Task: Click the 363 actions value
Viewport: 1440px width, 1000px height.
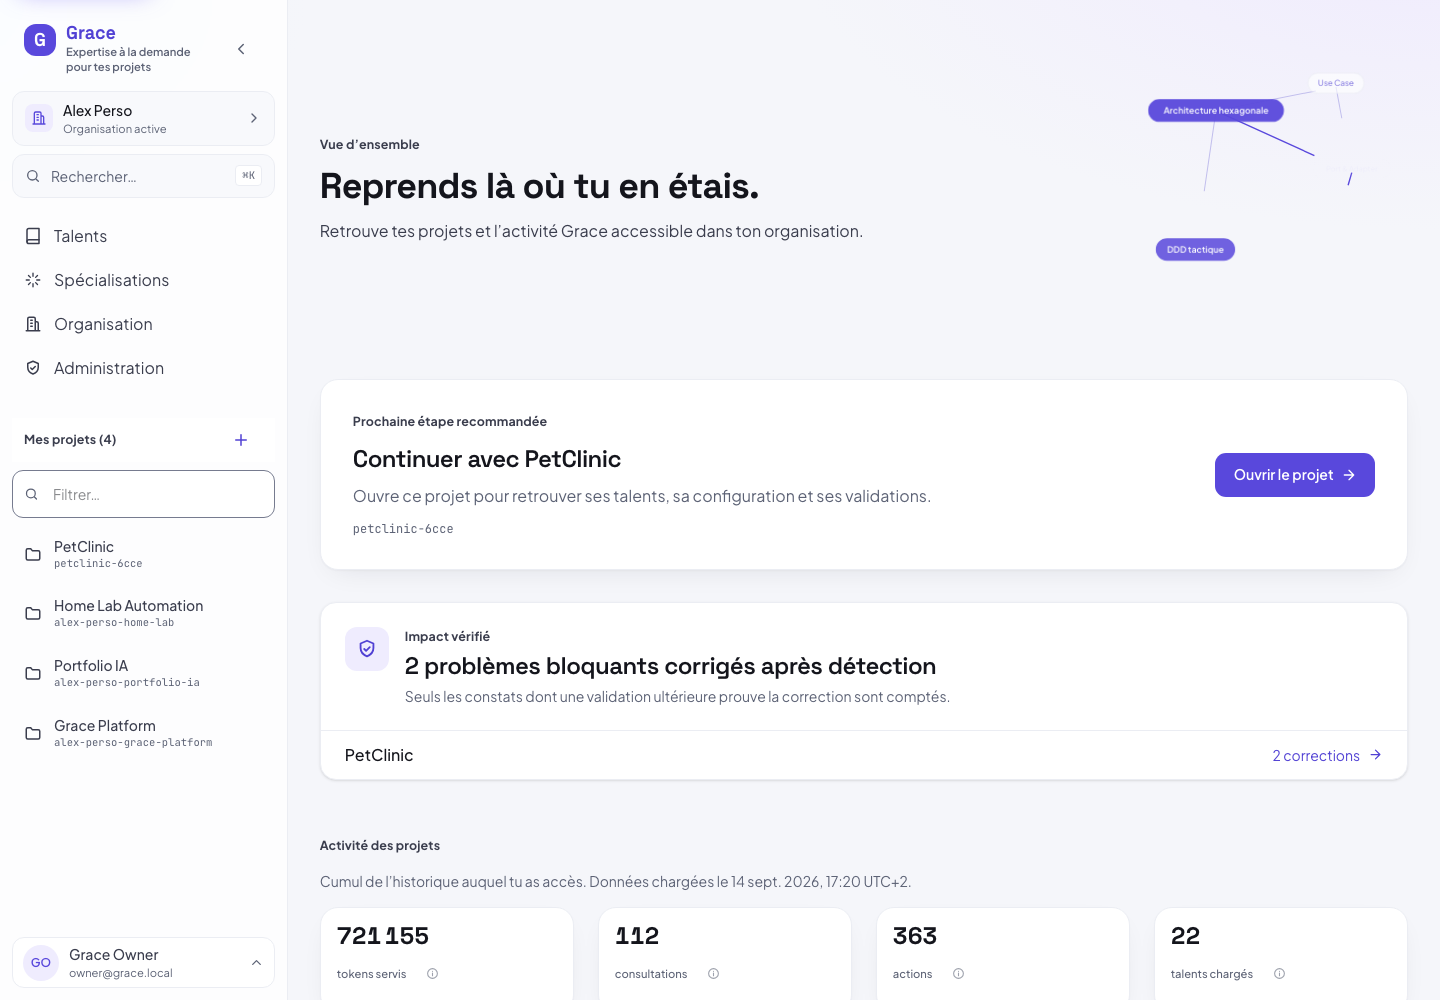Action: tap(915, 936)
